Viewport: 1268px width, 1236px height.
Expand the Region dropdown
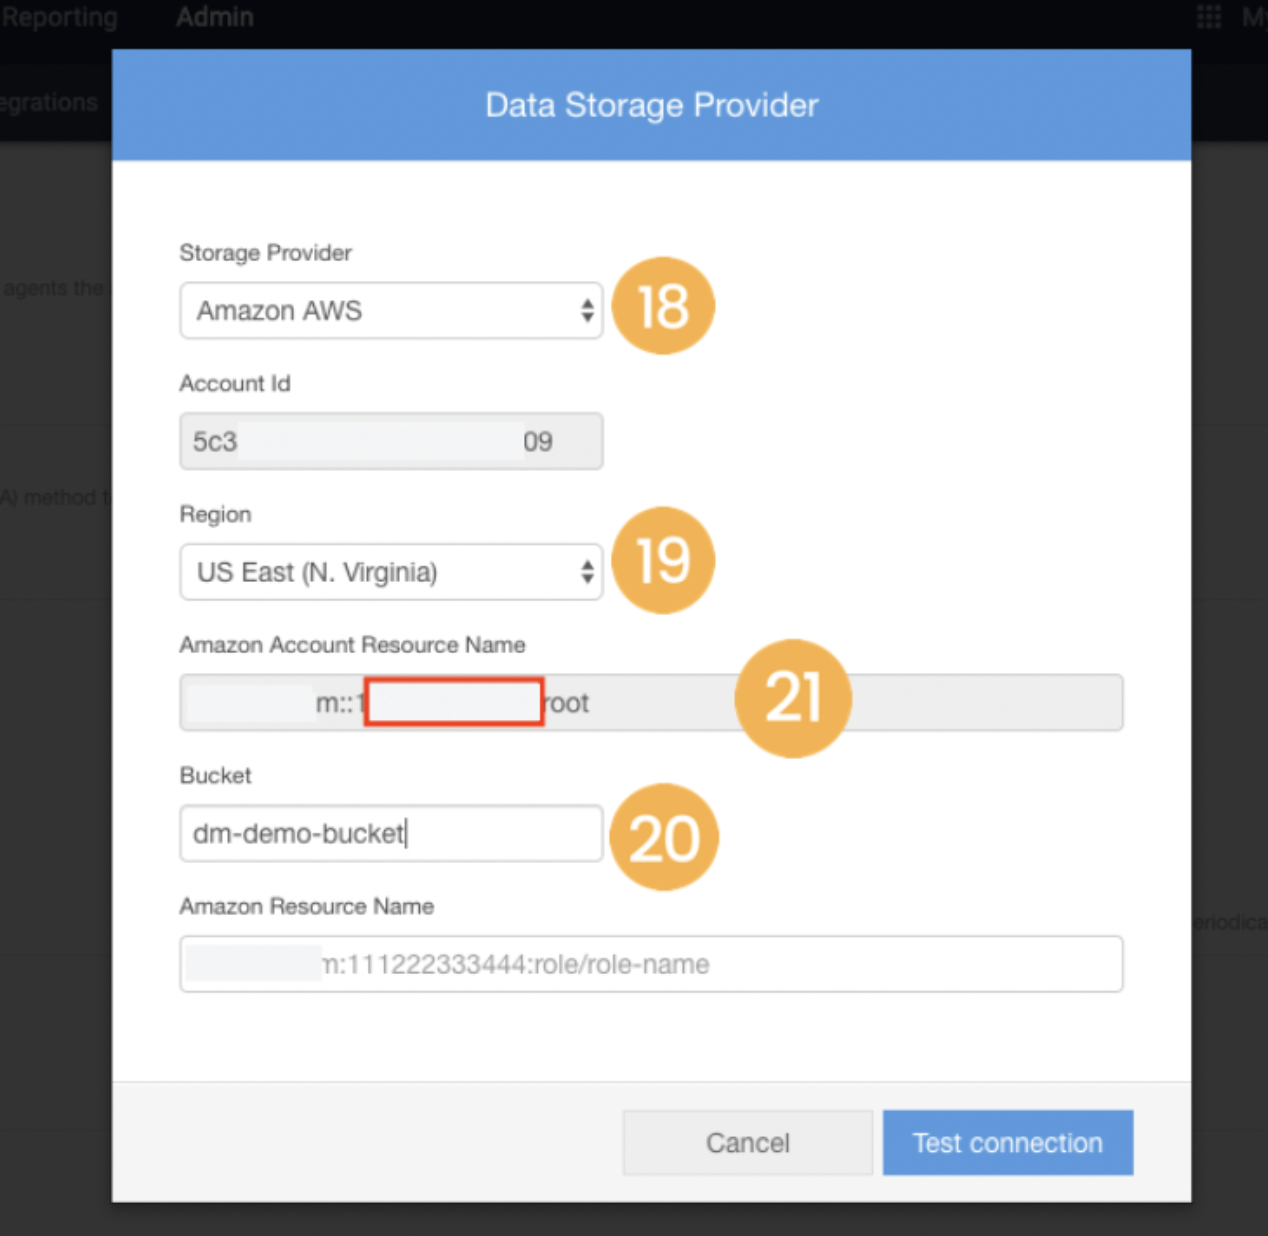click(x=391, y=572)
